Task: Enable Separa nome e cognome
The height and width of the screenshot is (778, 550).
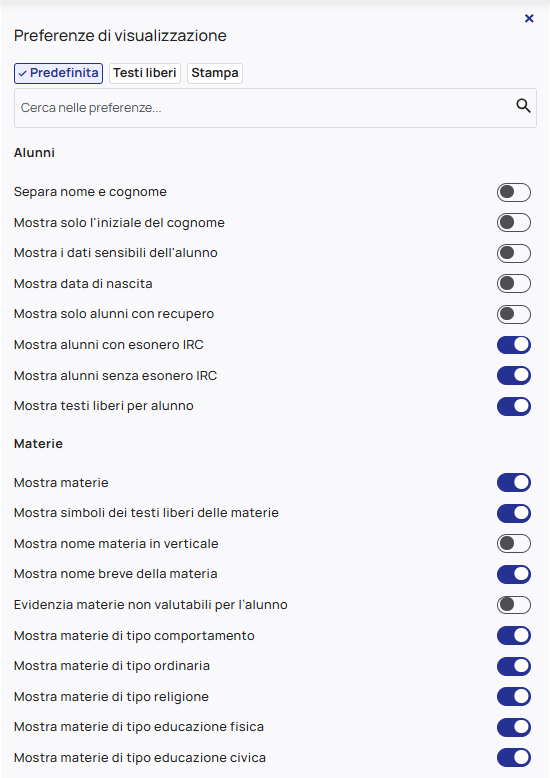Action: (514, 192)
